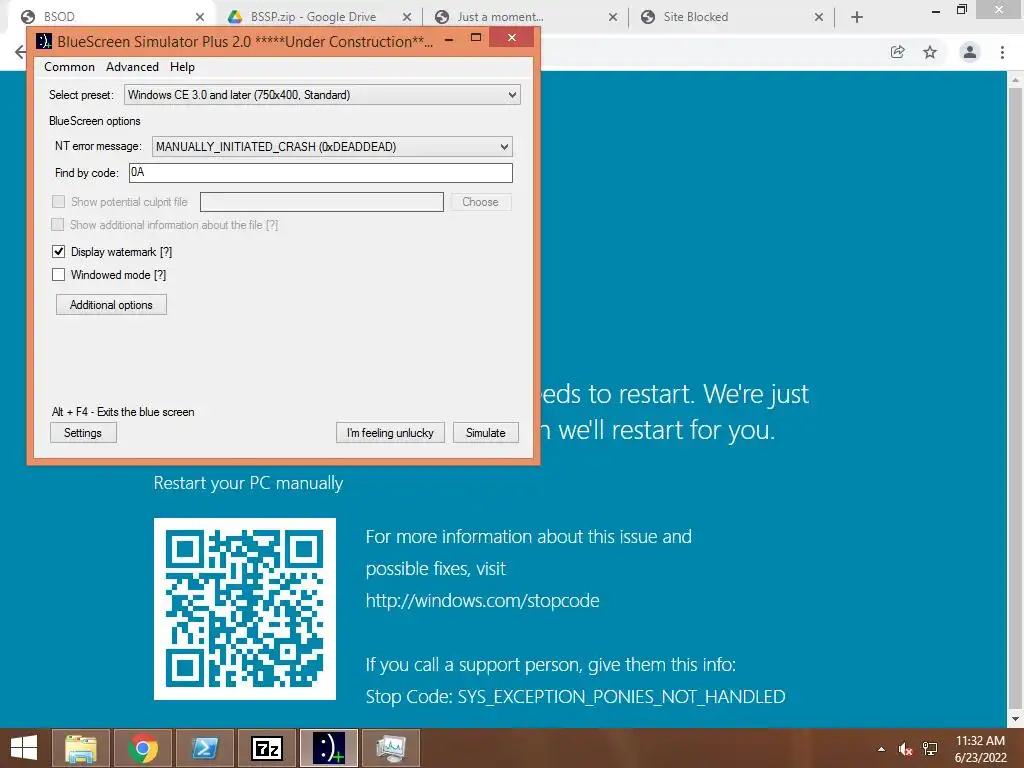Click the culprit file text field
The height and width of the screenshot is (768, 1024).
point(321,202)
